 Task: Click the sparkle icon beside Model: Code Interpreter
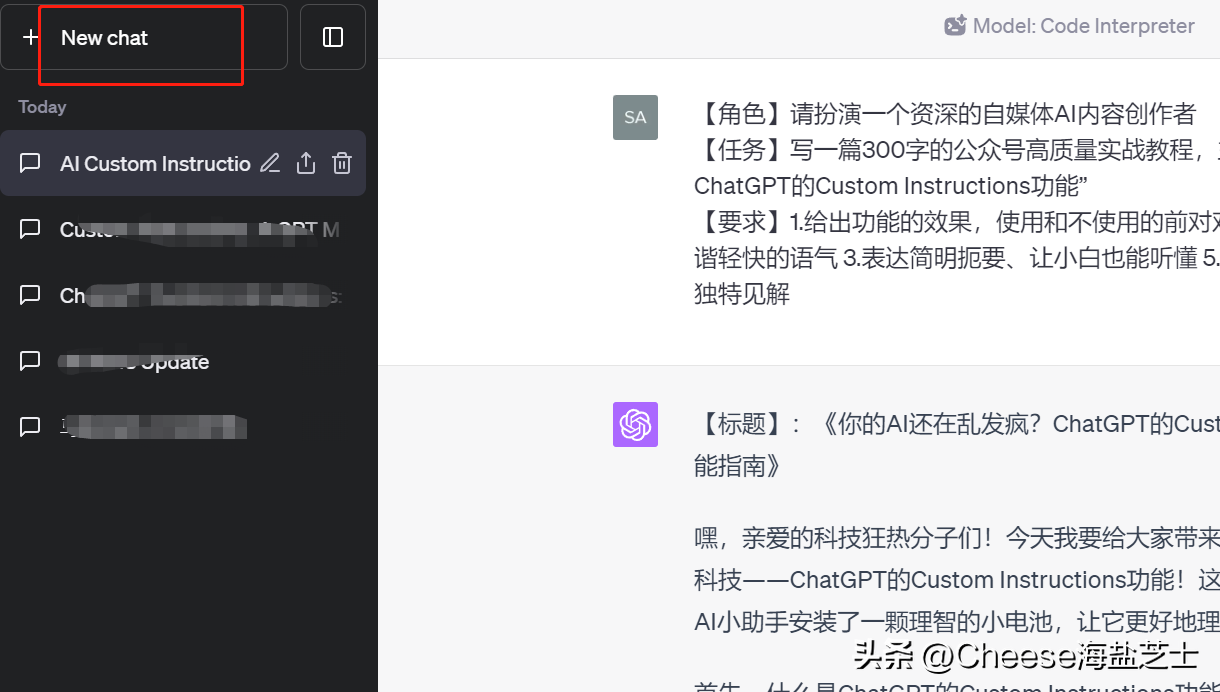coord(955,26)
